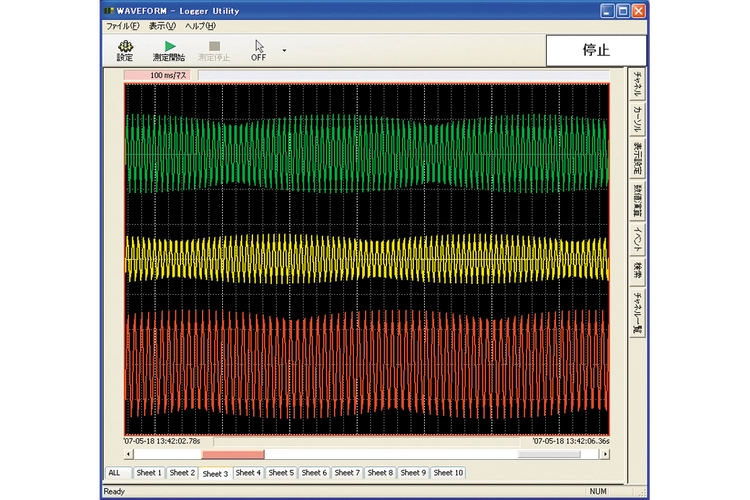Open the チャネル一覧 side tab
750x500 pixels.
(638, 312)
